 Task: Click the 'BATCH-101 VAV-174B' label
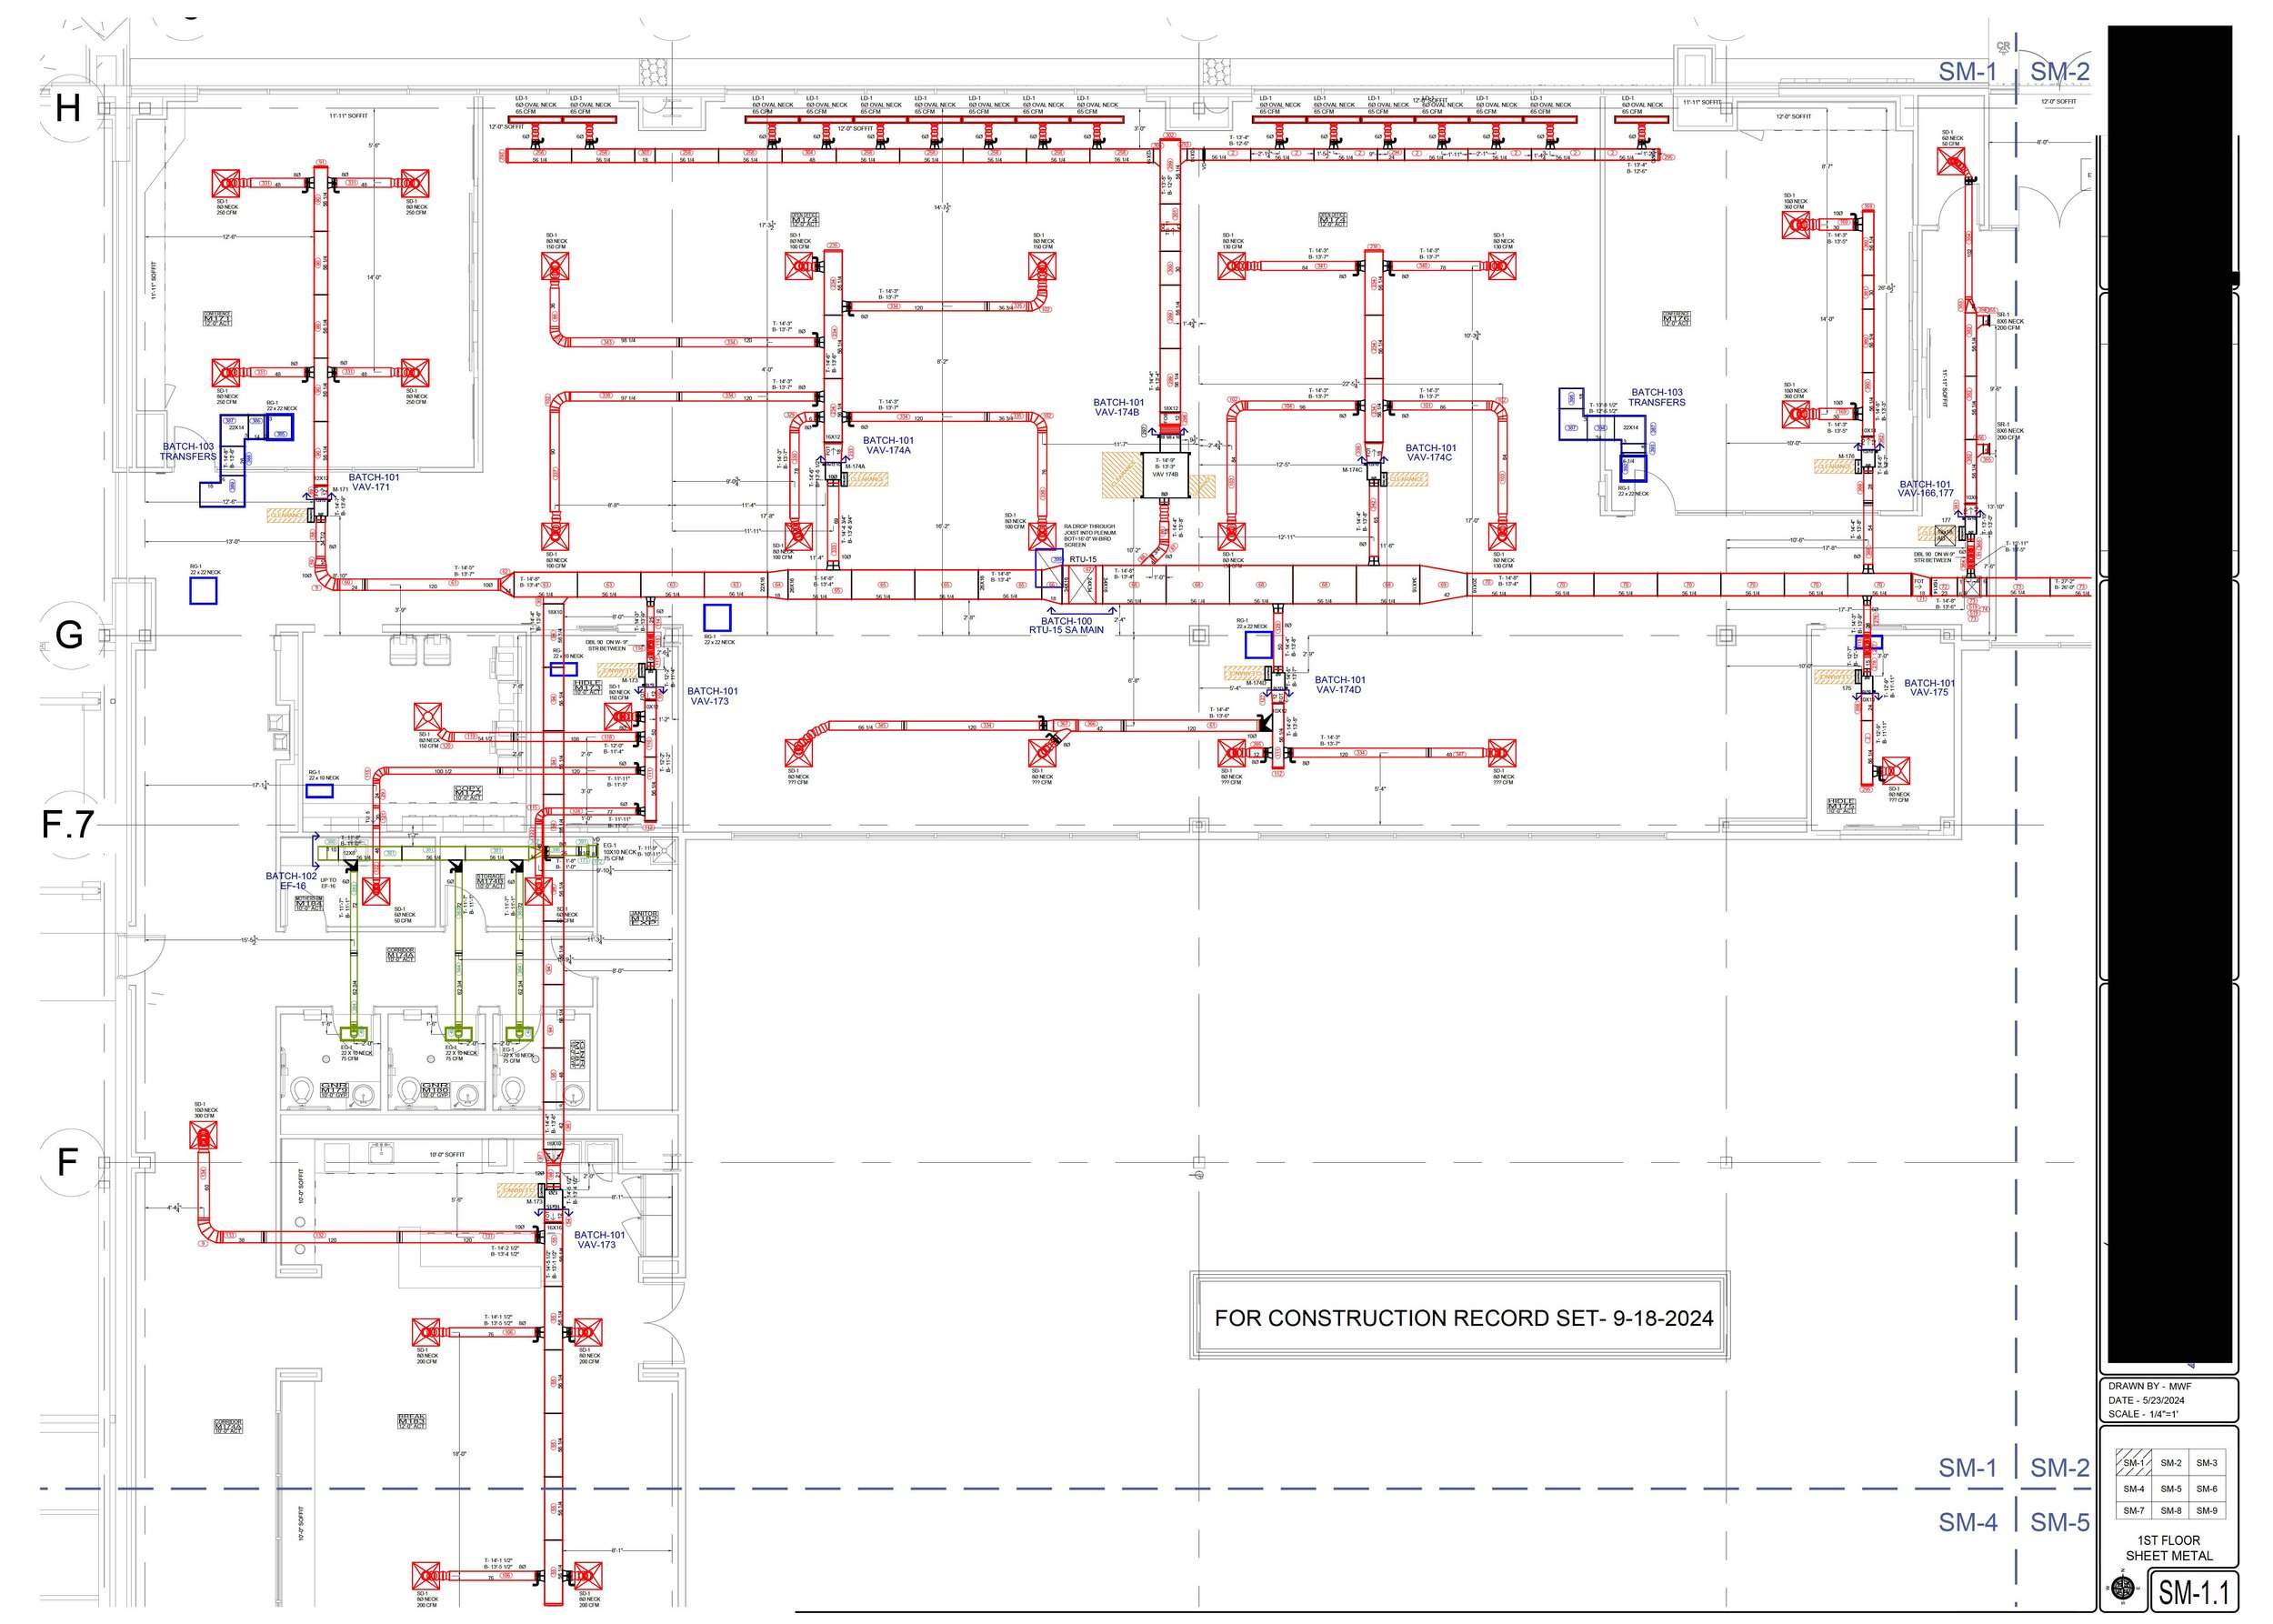coord(1118,407)
